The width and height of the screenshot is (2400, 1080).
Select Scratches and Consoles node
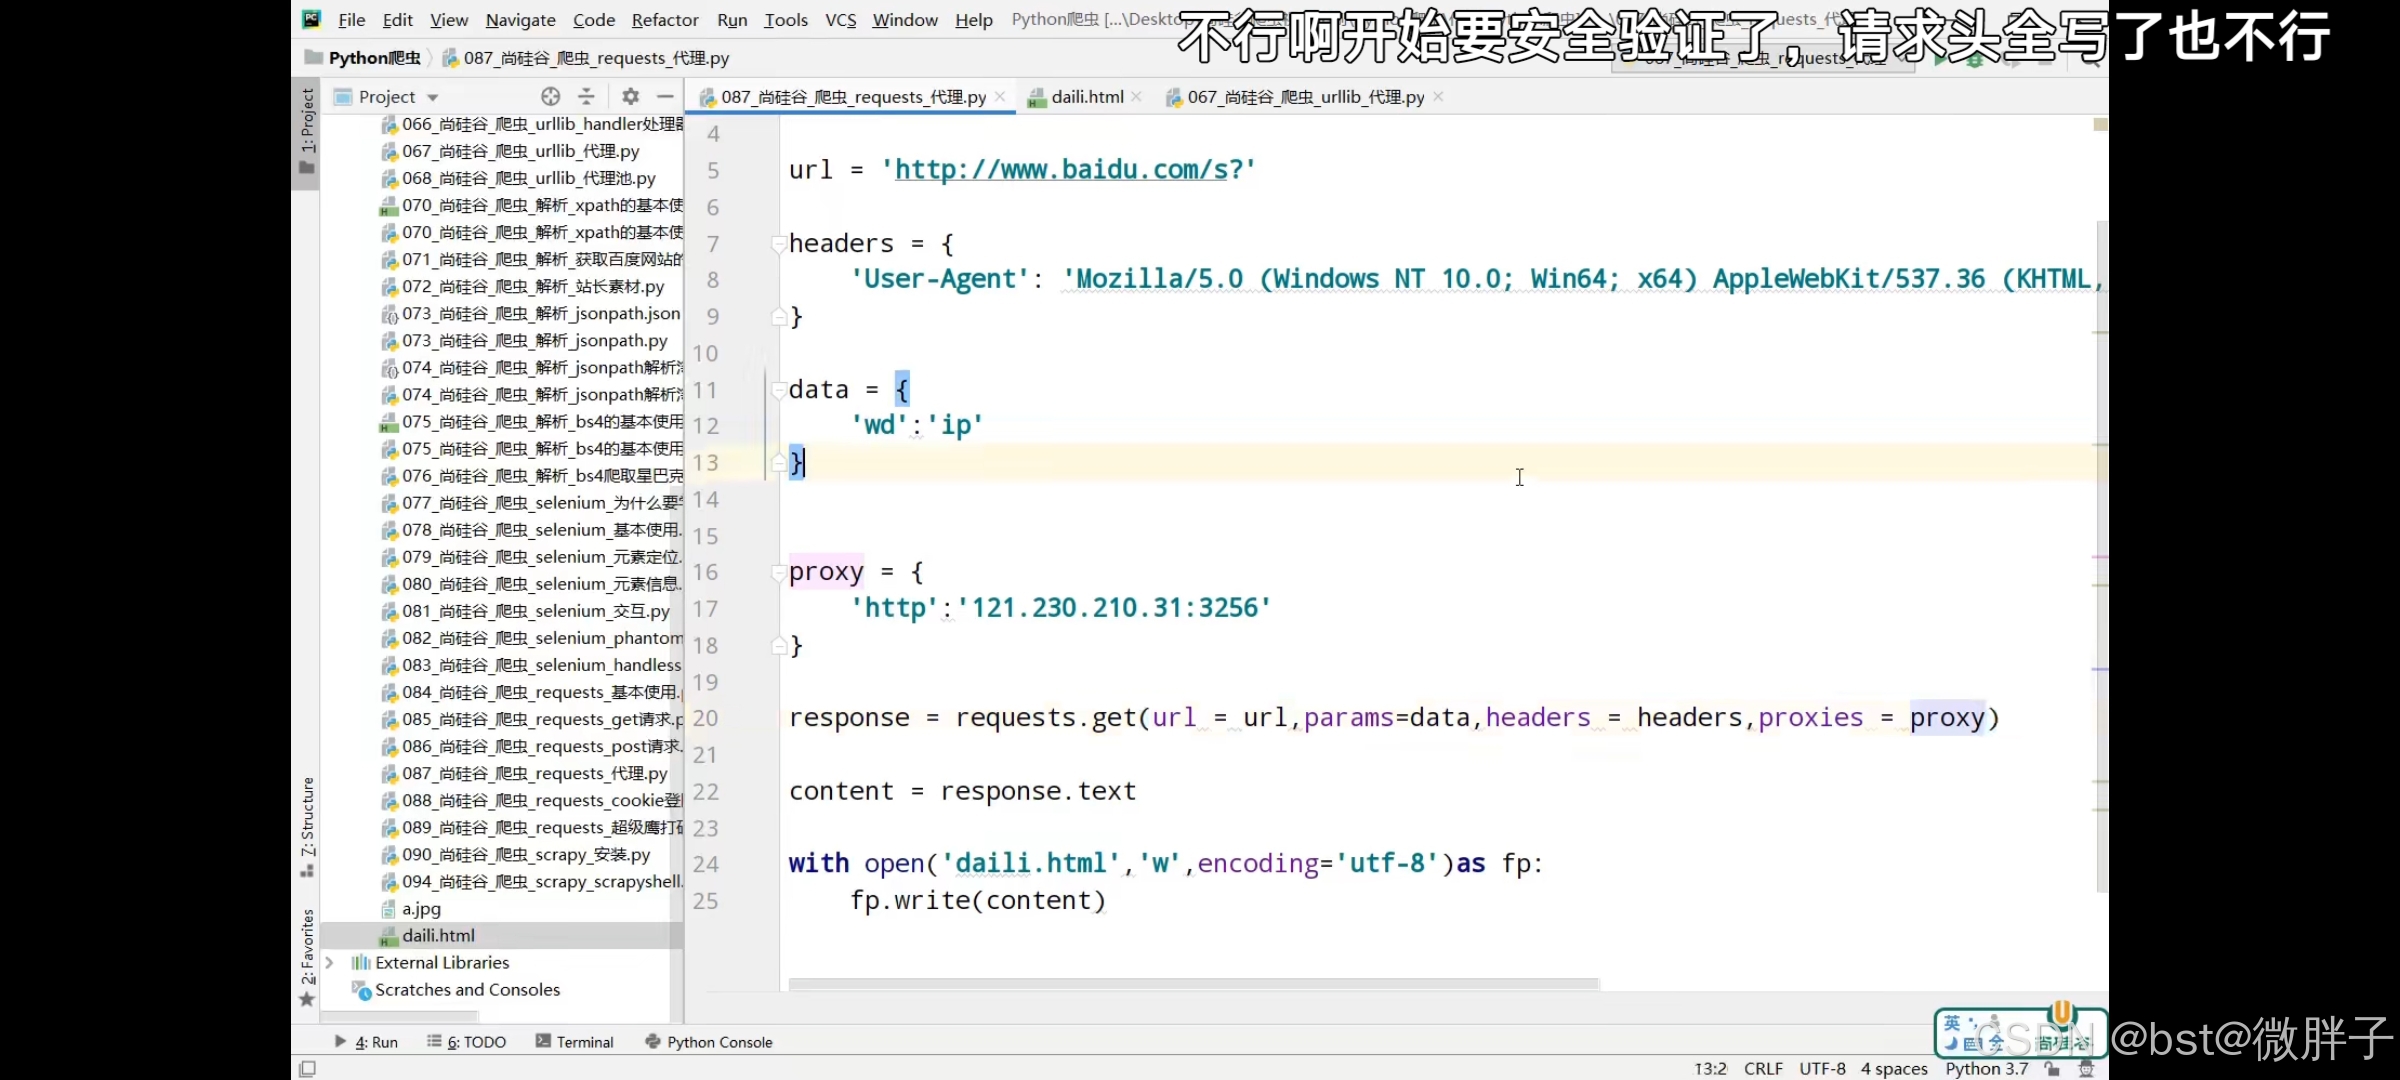pyautogui.click(x=456, y=989)
